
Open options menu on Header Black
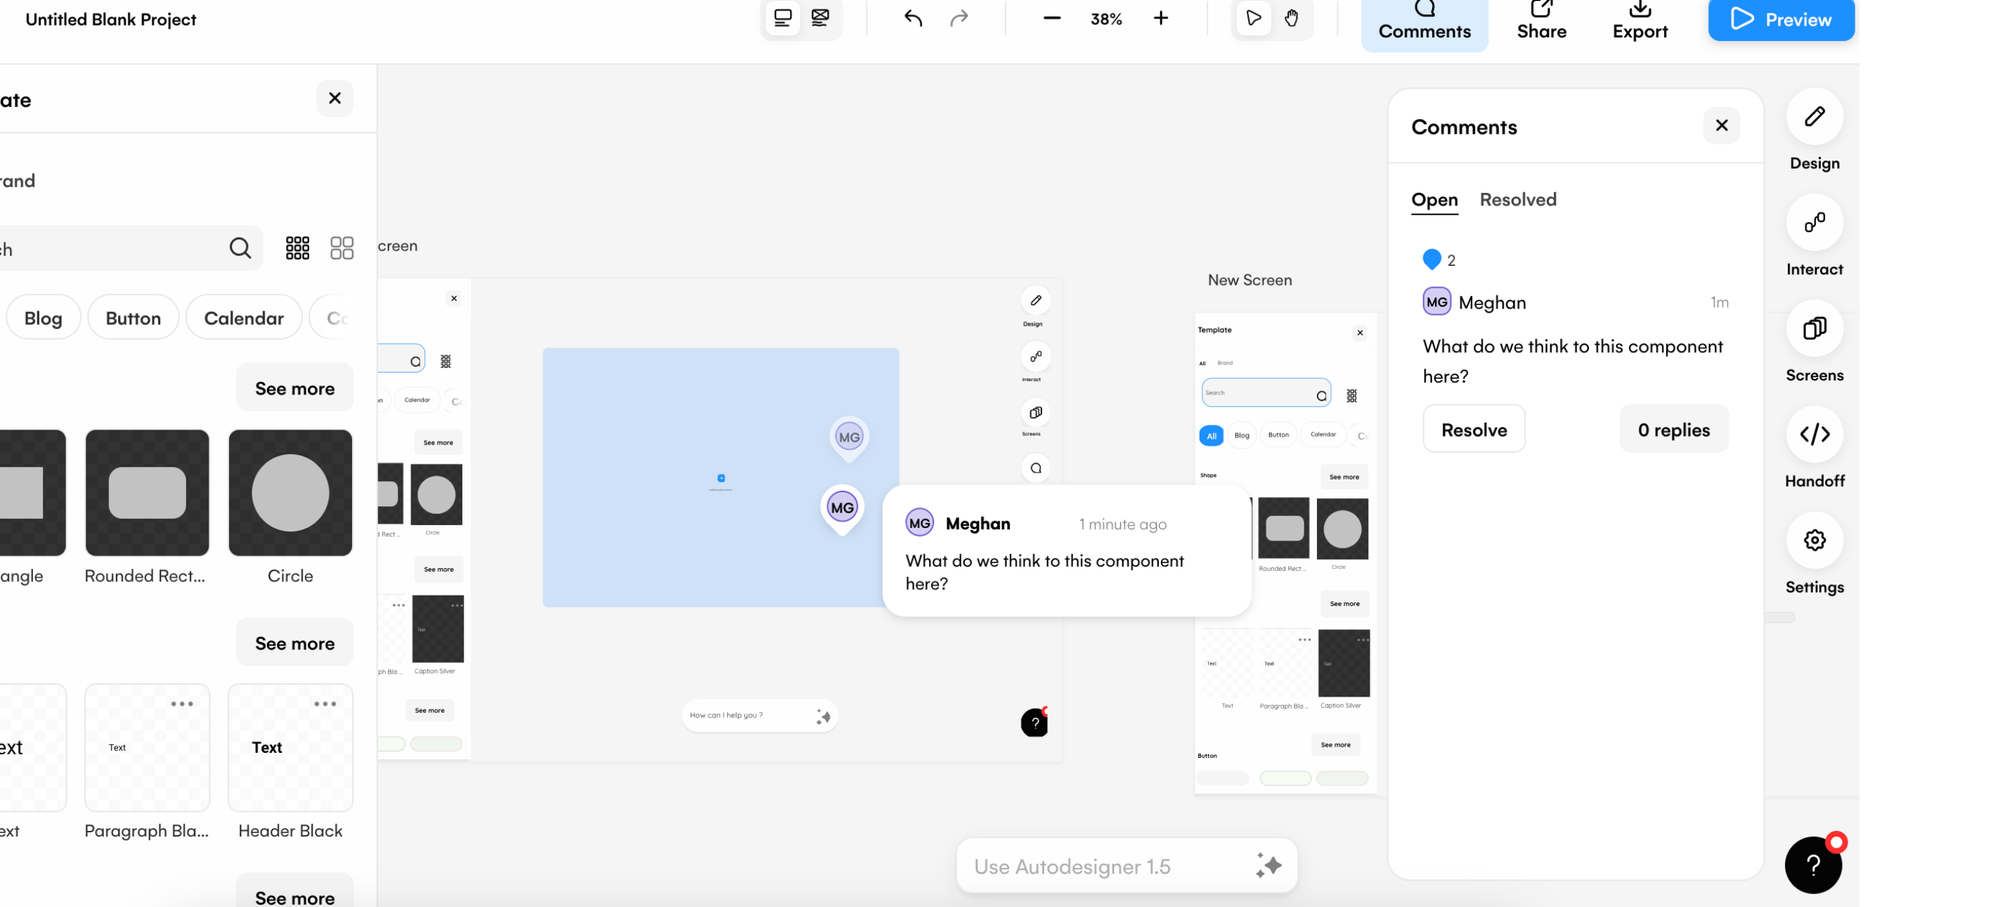(x=325, y=704)
